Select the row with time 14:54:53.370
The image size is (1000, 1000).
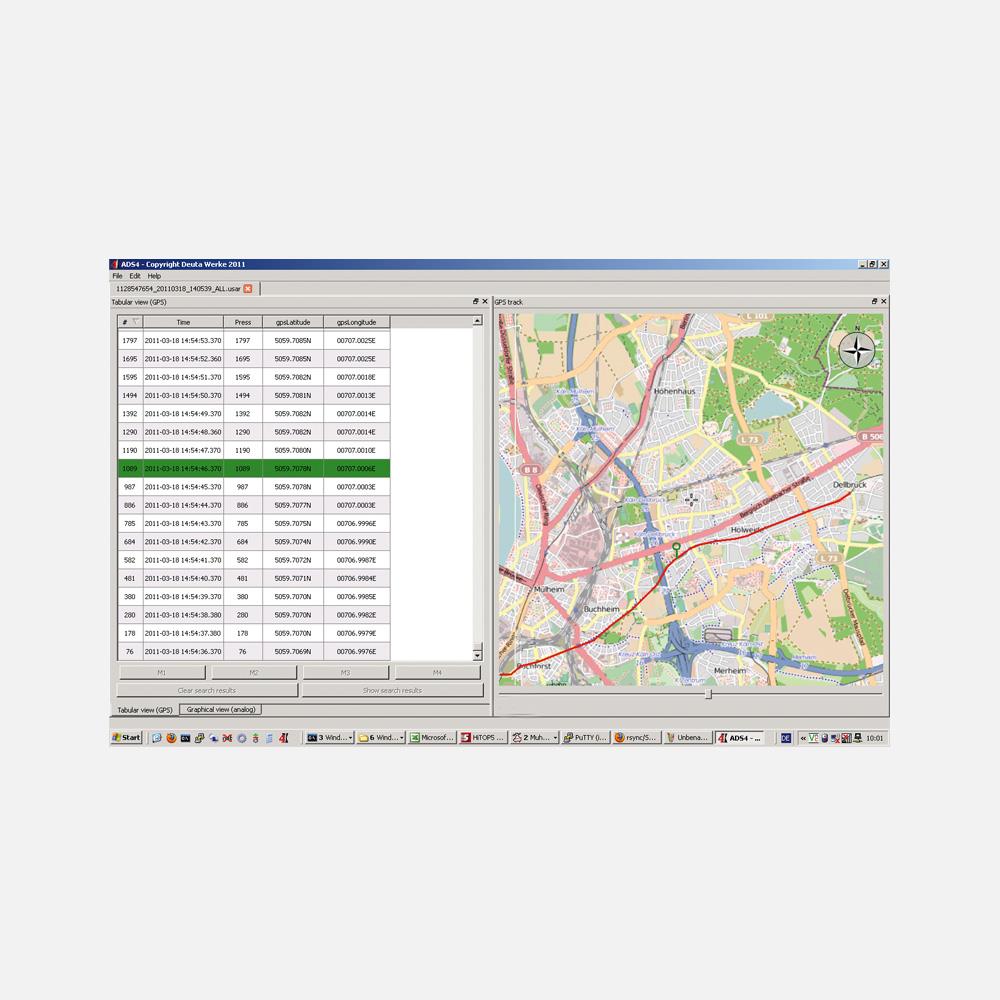point(254,341)
